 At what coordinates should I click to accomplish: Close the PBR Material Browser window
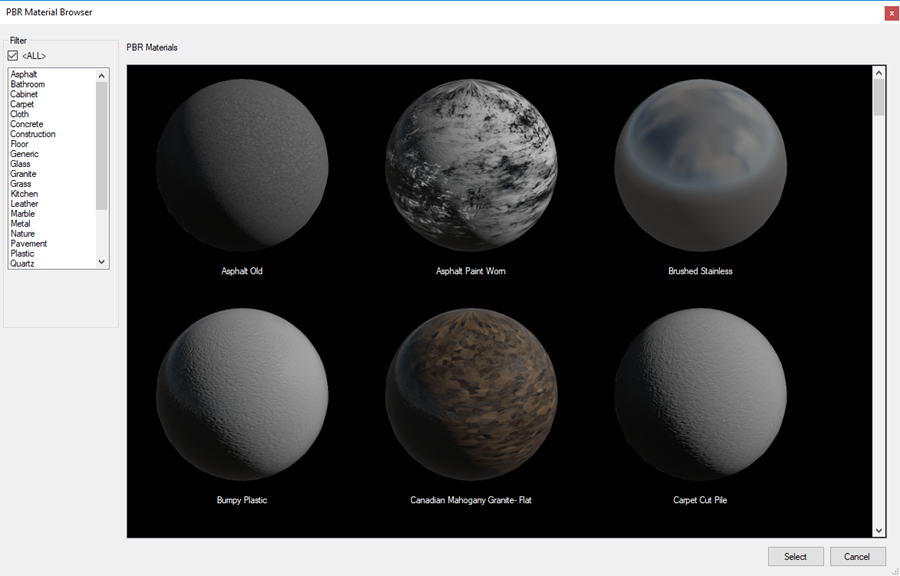[x=891, y=13]
